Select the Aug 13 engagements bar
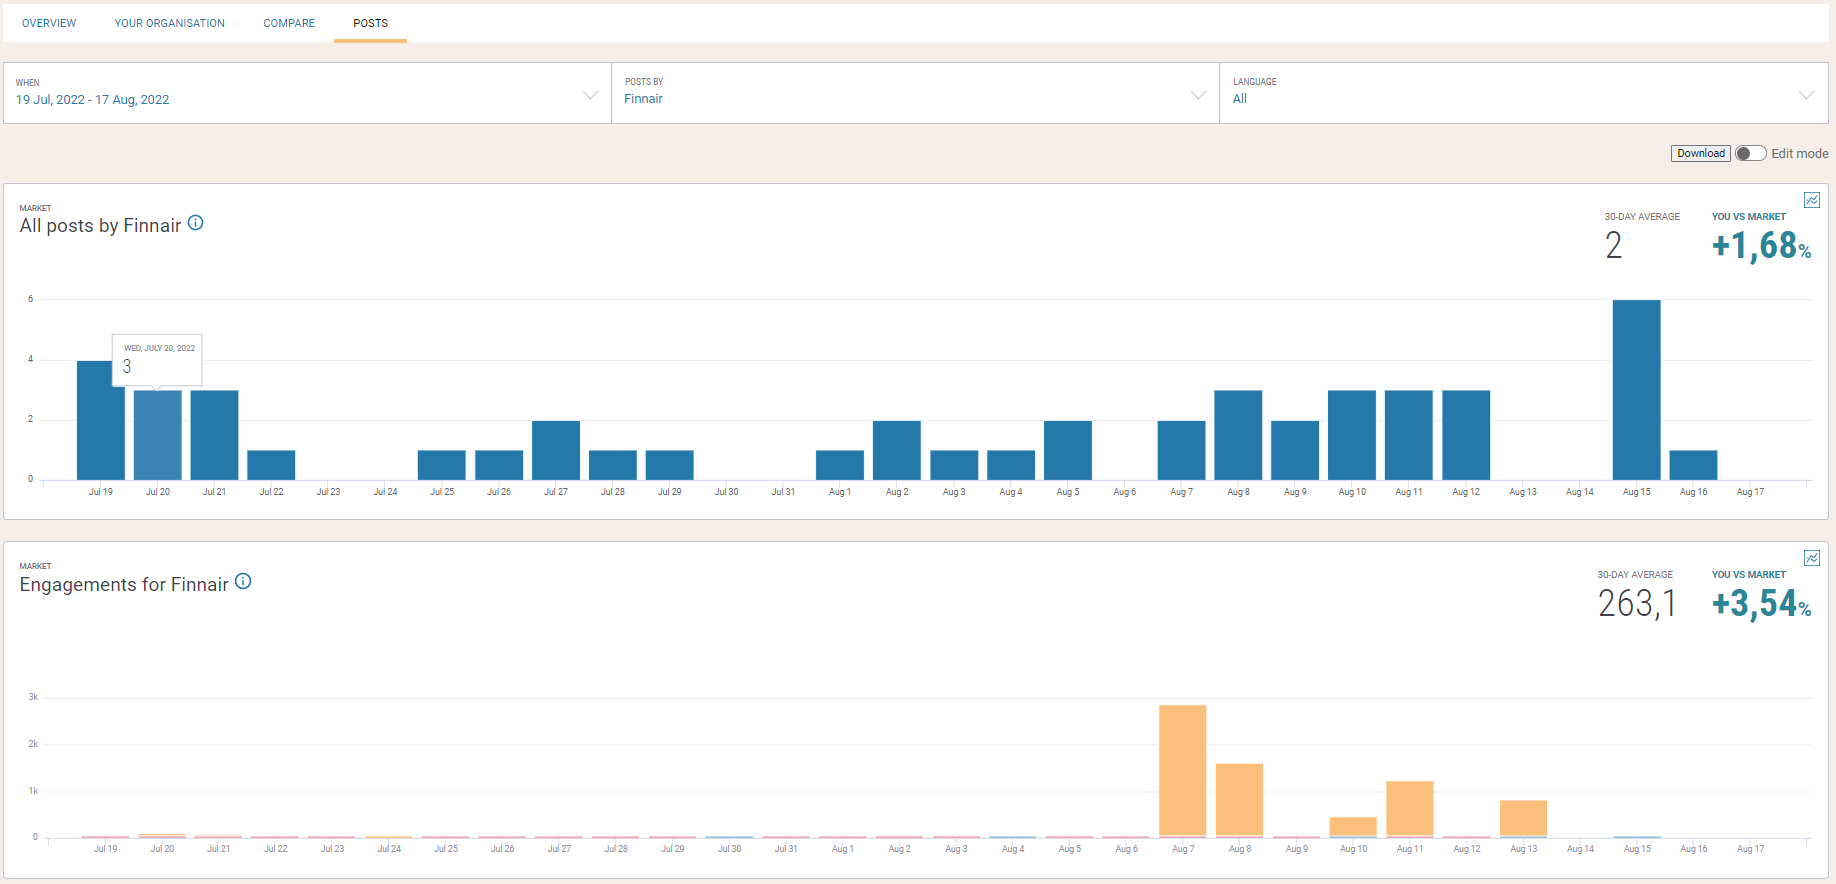The width and height of the screenshot is (1836, 884). pyautogui.click(x=1523, y=819)
